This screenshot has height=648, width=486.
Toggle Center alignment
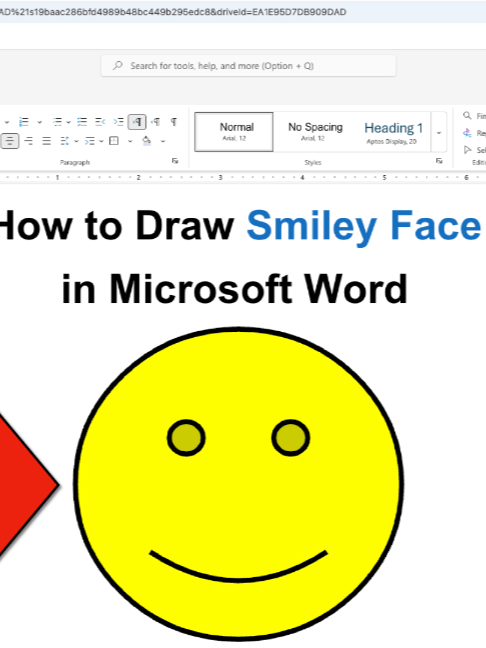pos(10,141)
